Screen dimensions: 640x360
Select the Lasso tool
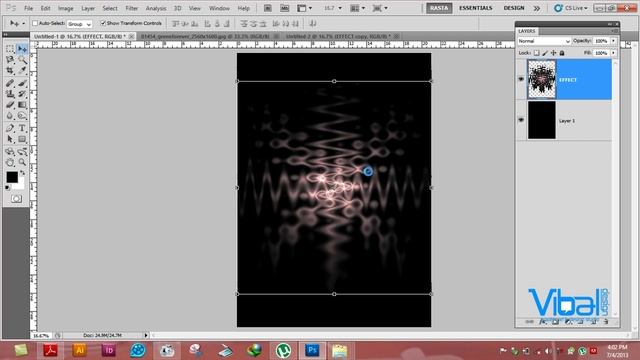[10, 60]
